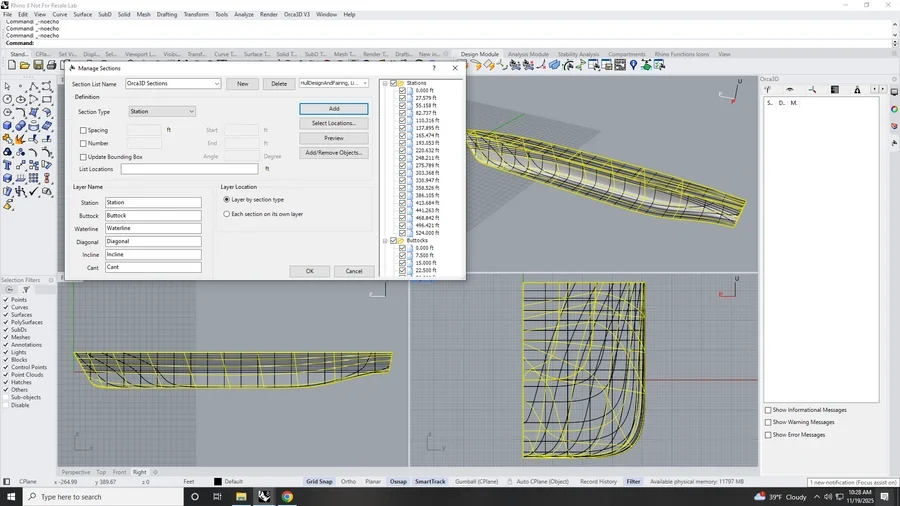Click the weight icon in Orca3D panel
The image size is (900, 506).
(x=857, y=90)
